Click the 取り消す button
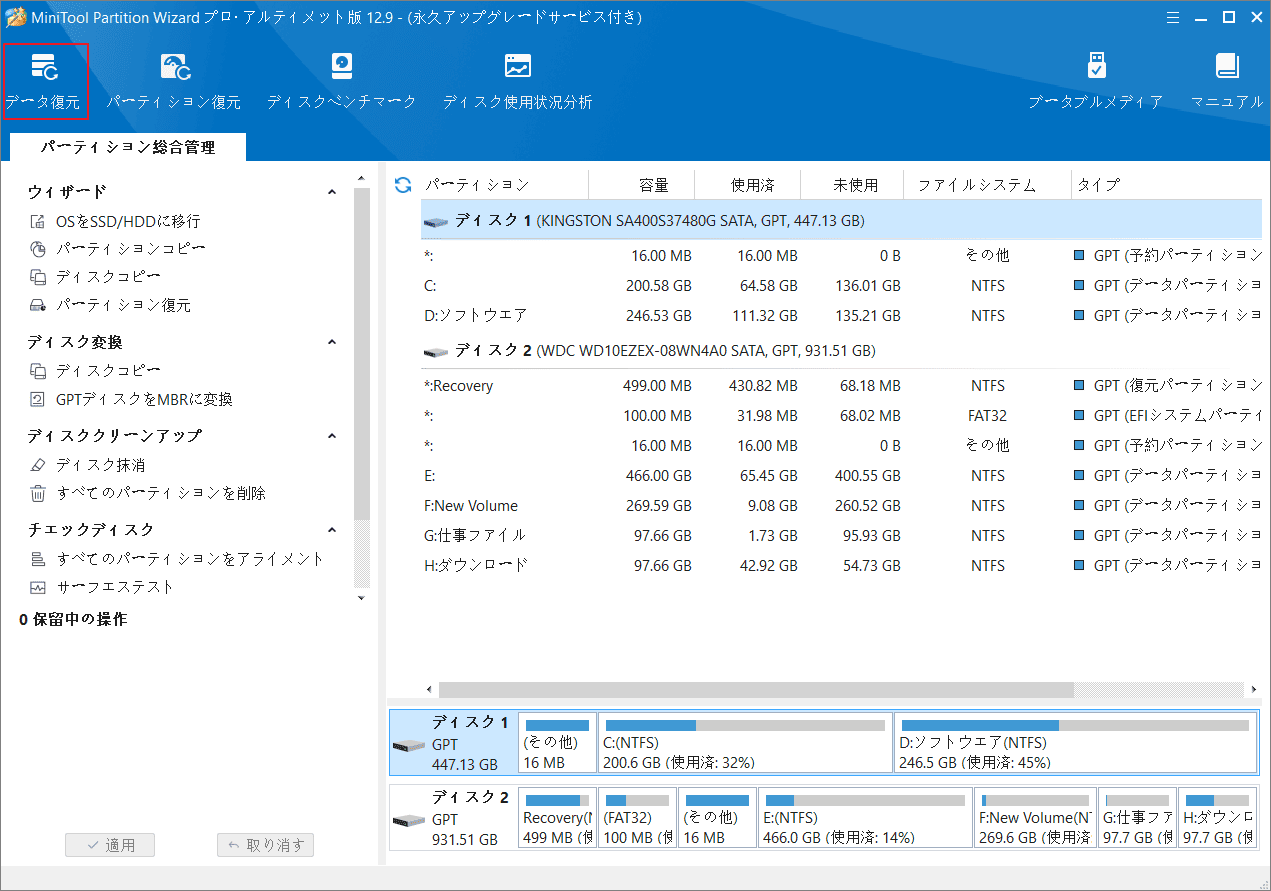 tap(266, 845)
